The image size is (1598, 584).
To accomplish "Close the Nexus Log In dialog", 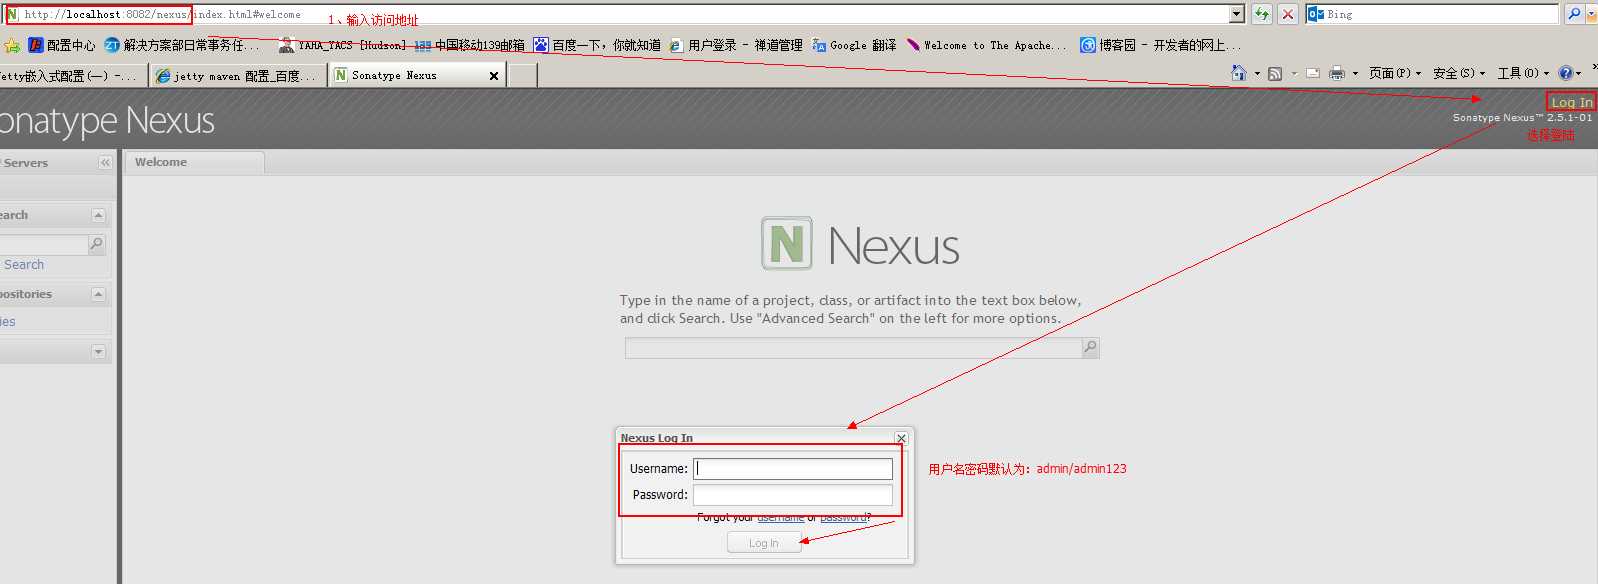I will click(901, 438).
